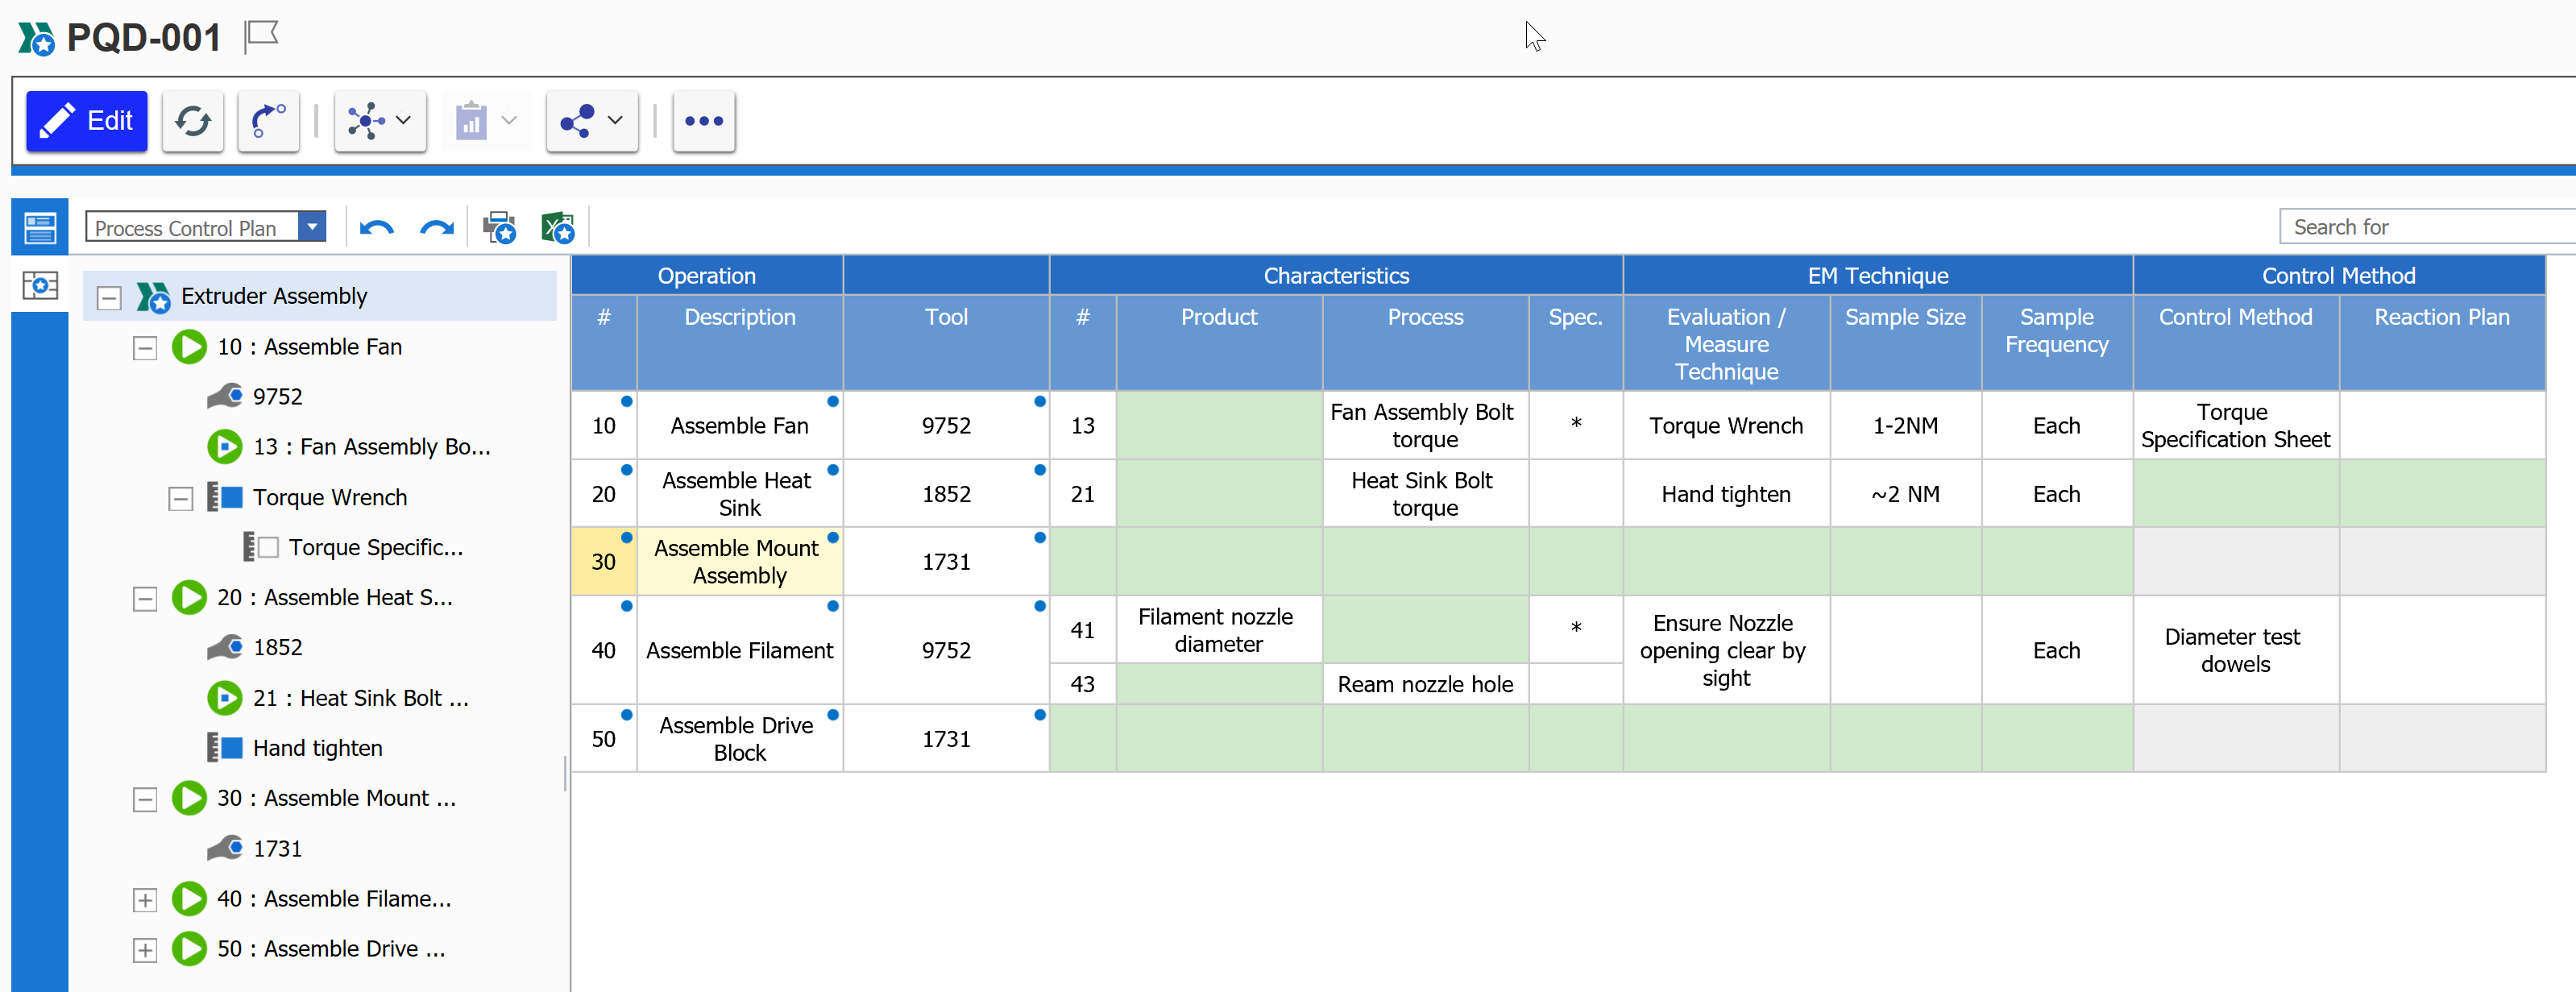This screenshot has width=2576, height=992.
Task: Click the curved arrow route icon
Action: (268, 121)
